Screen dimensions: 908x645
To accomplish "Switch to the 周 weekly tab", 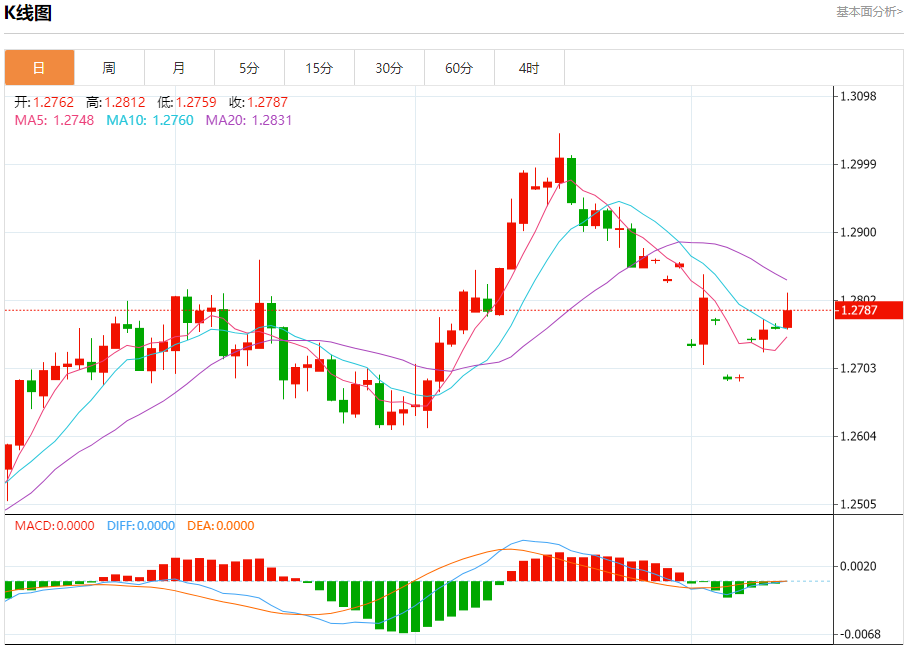I will [109, 68].
